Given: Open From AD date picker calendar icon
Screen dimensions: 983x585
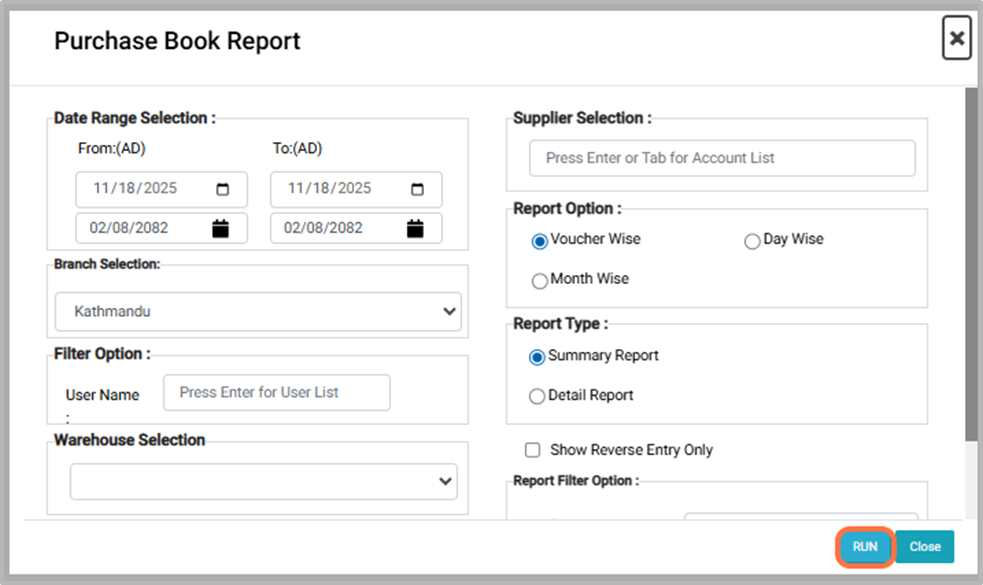Looking at the screenshot, I should point(222,189).
